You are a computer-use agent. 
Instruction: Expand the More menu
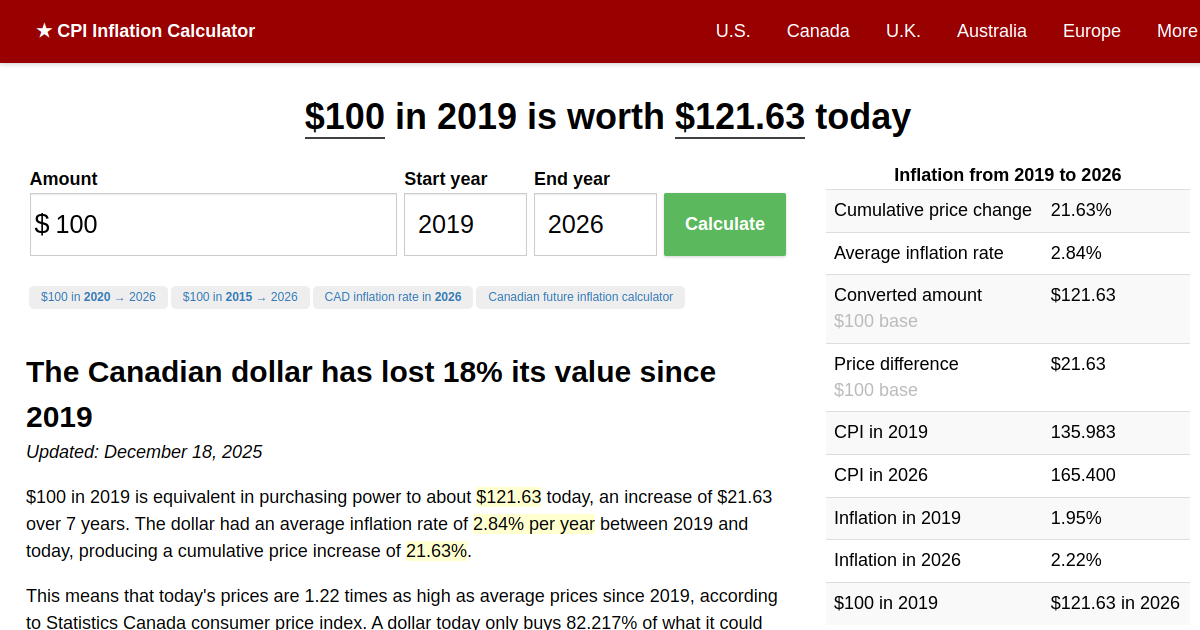click(x=1179, y=31)
